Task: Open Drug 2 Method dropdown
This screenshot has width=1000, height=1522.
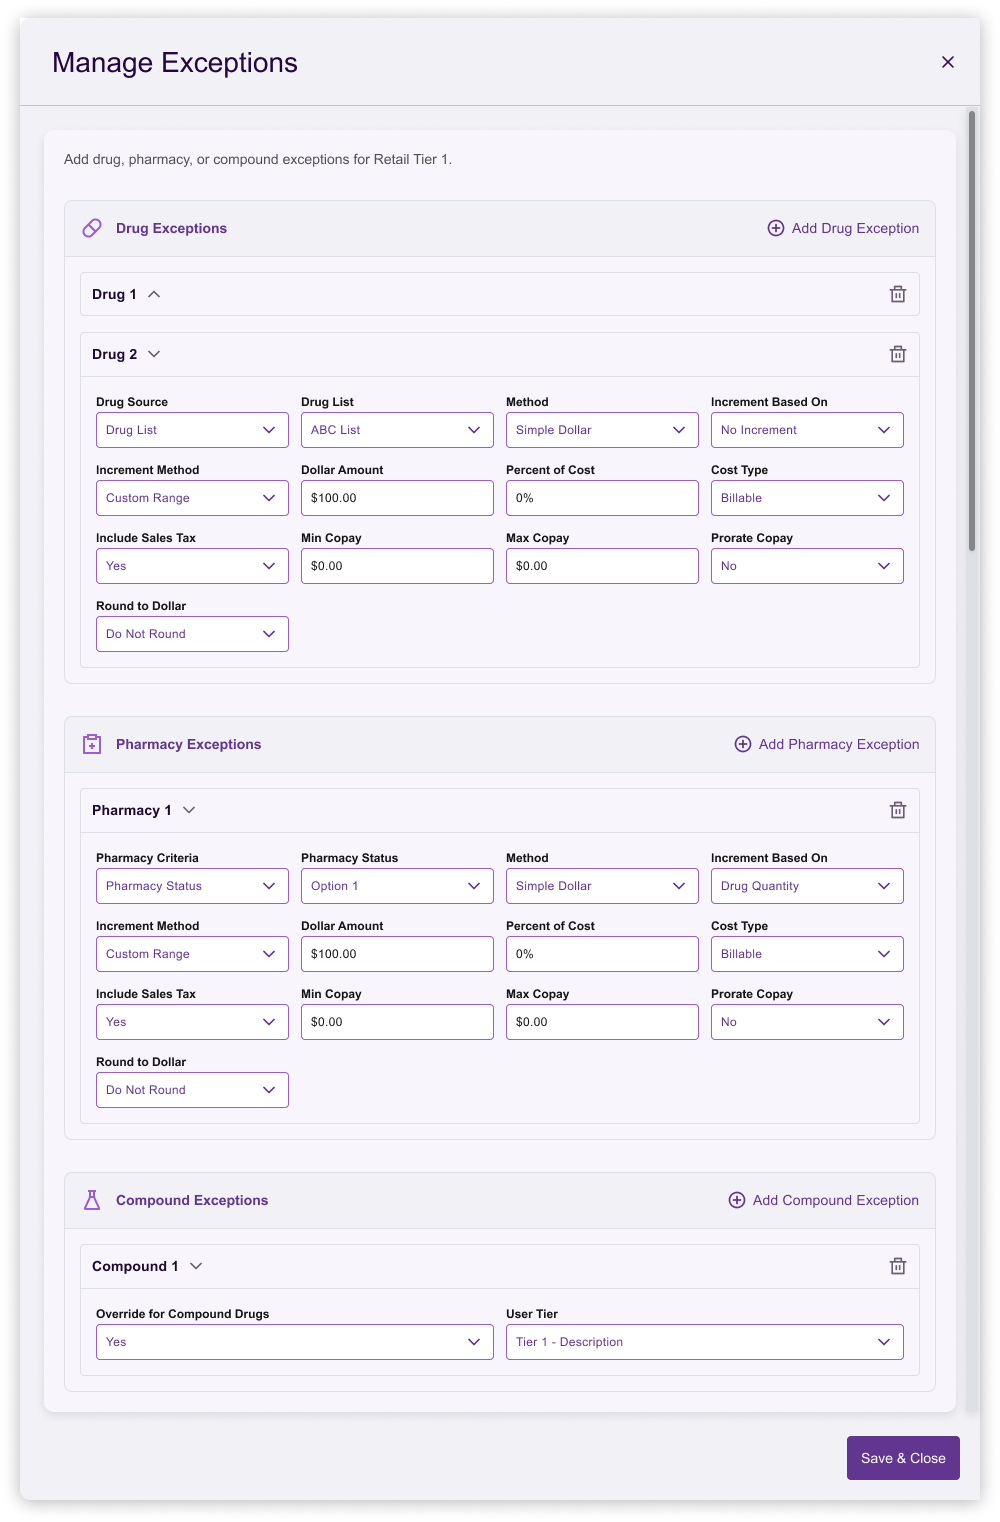Action: (602, 430)
